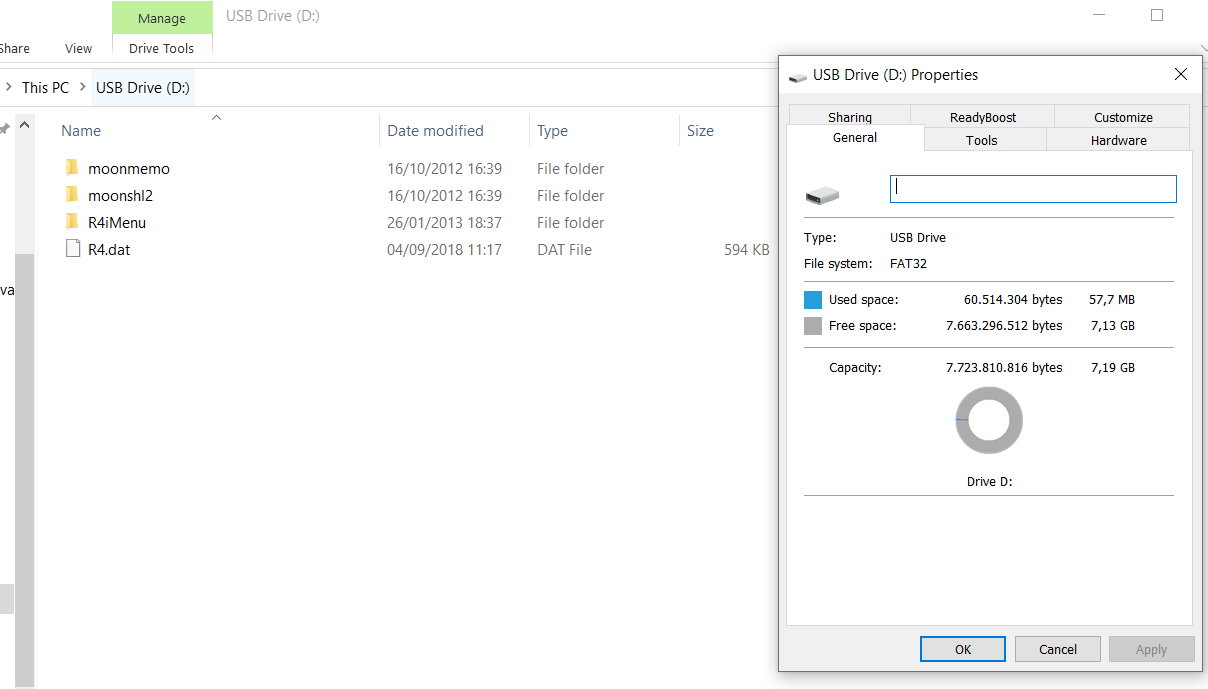Click the Free space 7,13 GB value

pyautogui.click(x=1112, y=326)
